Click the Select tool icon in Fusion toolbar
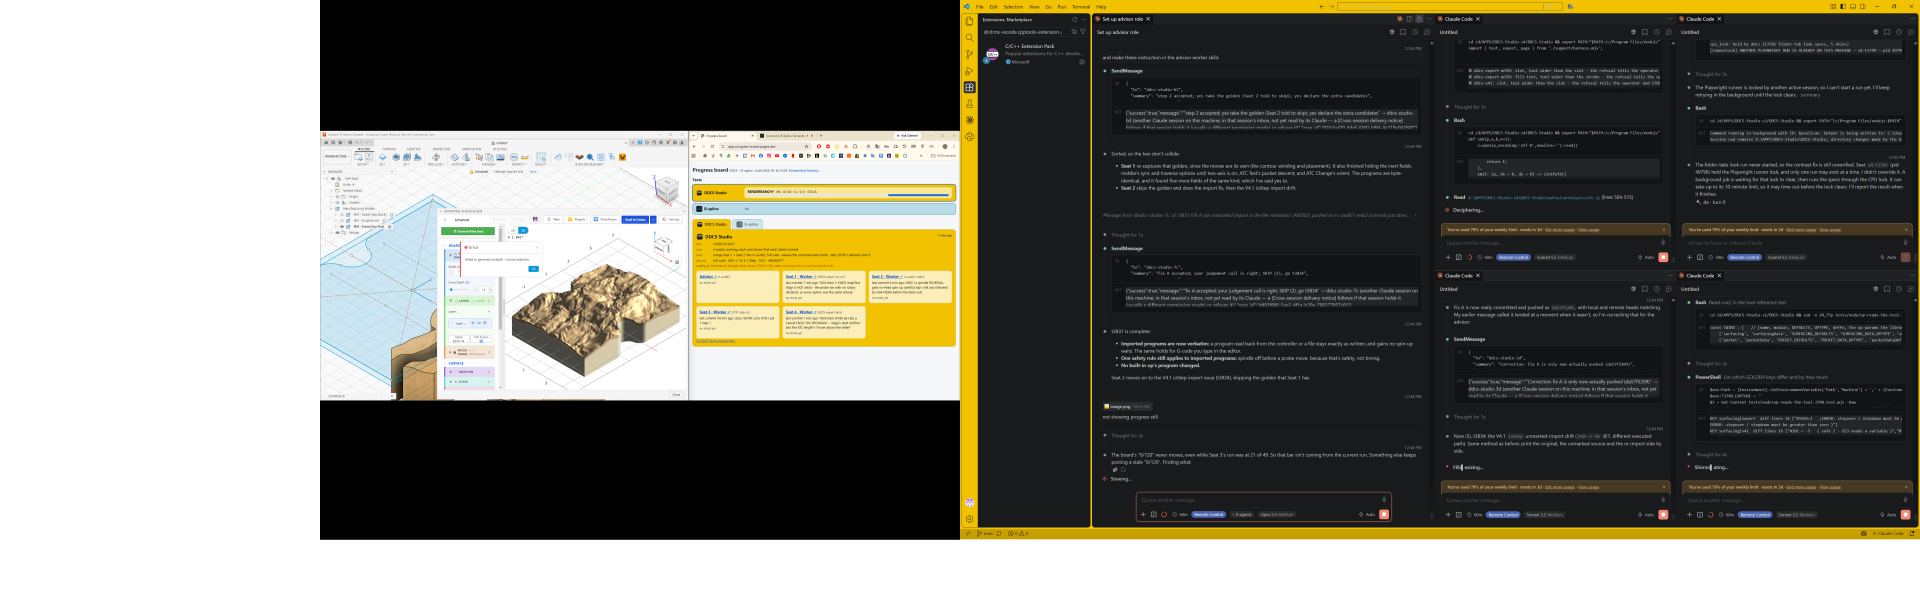Image resolution: width=1920 pixels, height=601 pixels. click(541, 157)
